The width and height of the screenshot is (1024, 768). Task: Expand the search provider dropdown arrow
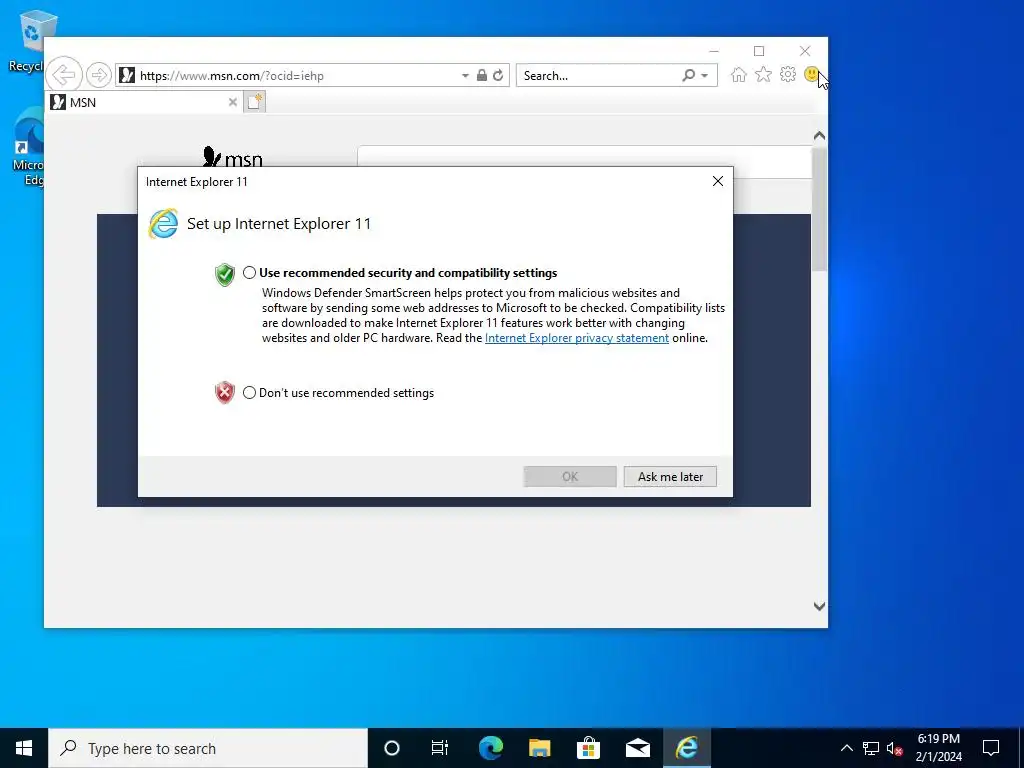[x=705, y=76]
